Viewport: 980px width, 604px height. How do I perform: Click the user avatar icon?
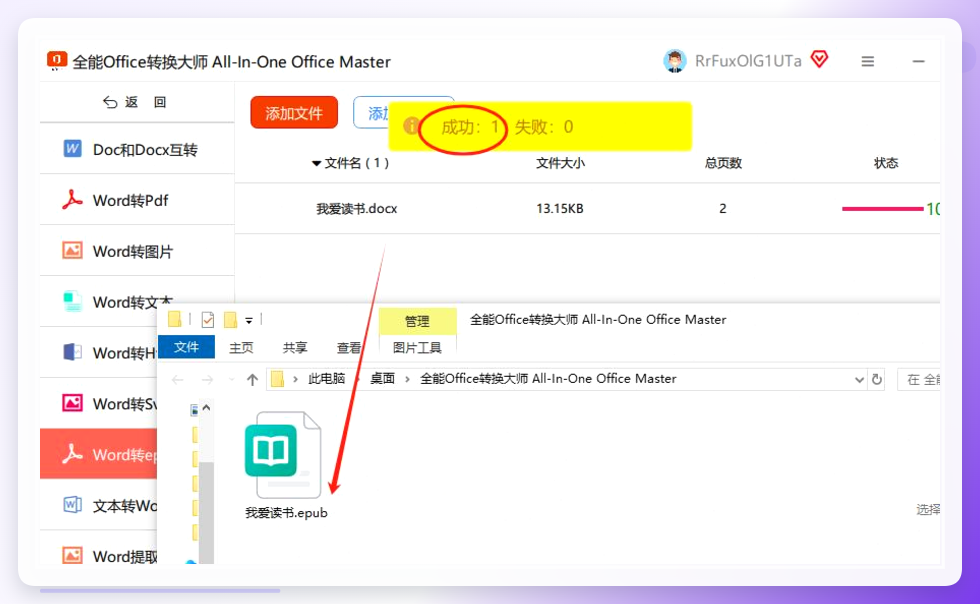(x=674, y=61)
